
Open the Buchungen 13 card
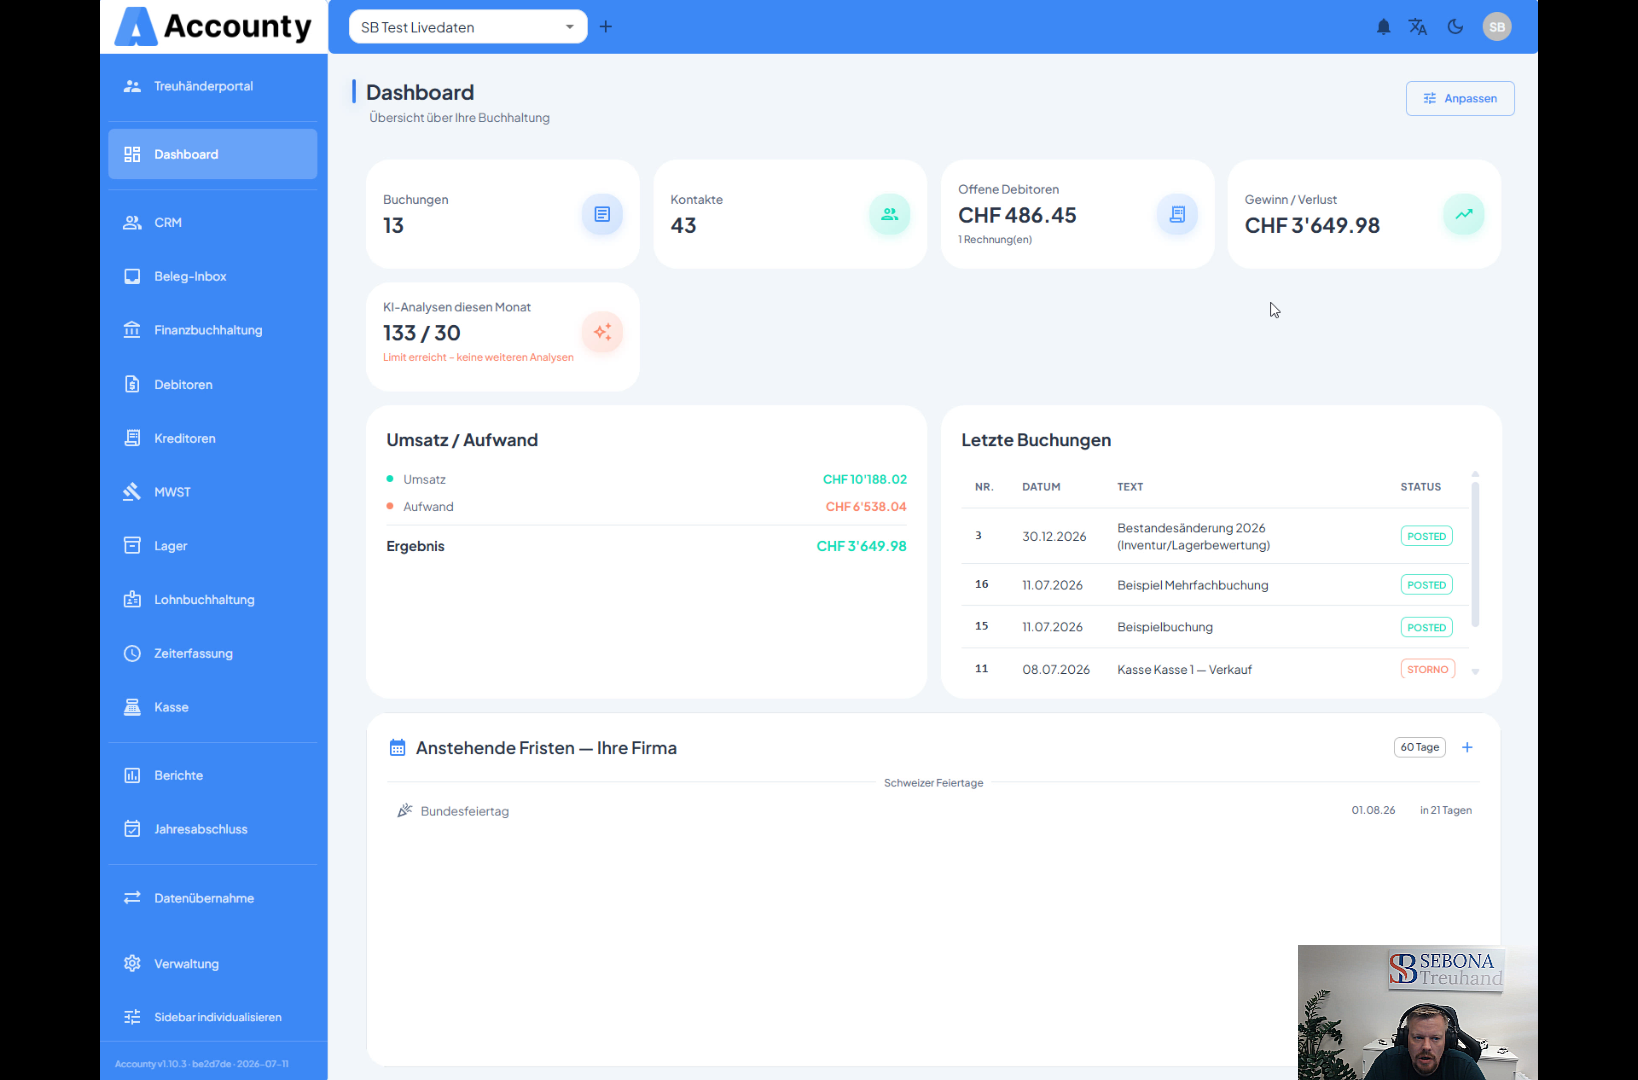[503, 214]
